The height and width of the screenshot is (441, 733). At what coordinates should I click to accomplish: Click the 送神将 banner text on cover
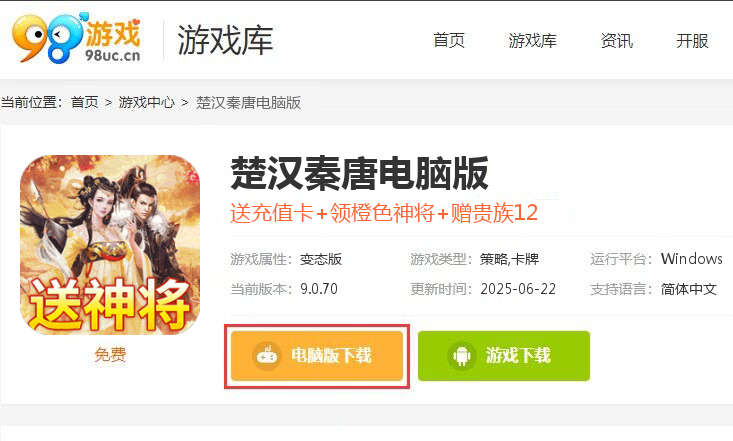tap(110, 305)
